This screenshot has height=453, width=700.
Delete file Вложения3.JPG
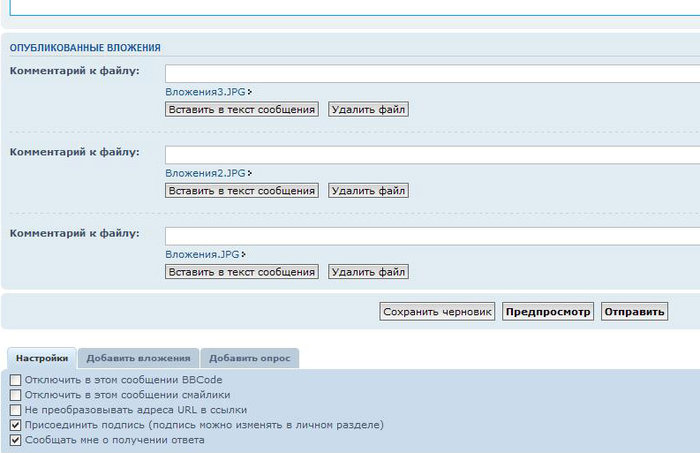[x=368, y=109]
